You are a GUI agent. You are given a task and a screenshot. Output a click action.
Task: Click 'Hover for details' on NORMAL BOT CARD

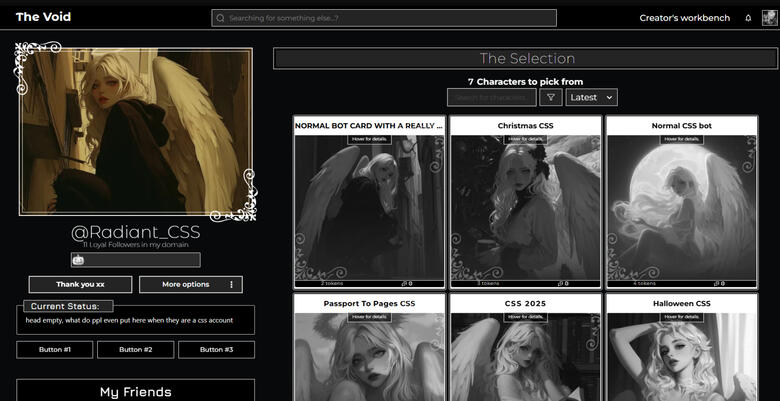tap(369, 139)
